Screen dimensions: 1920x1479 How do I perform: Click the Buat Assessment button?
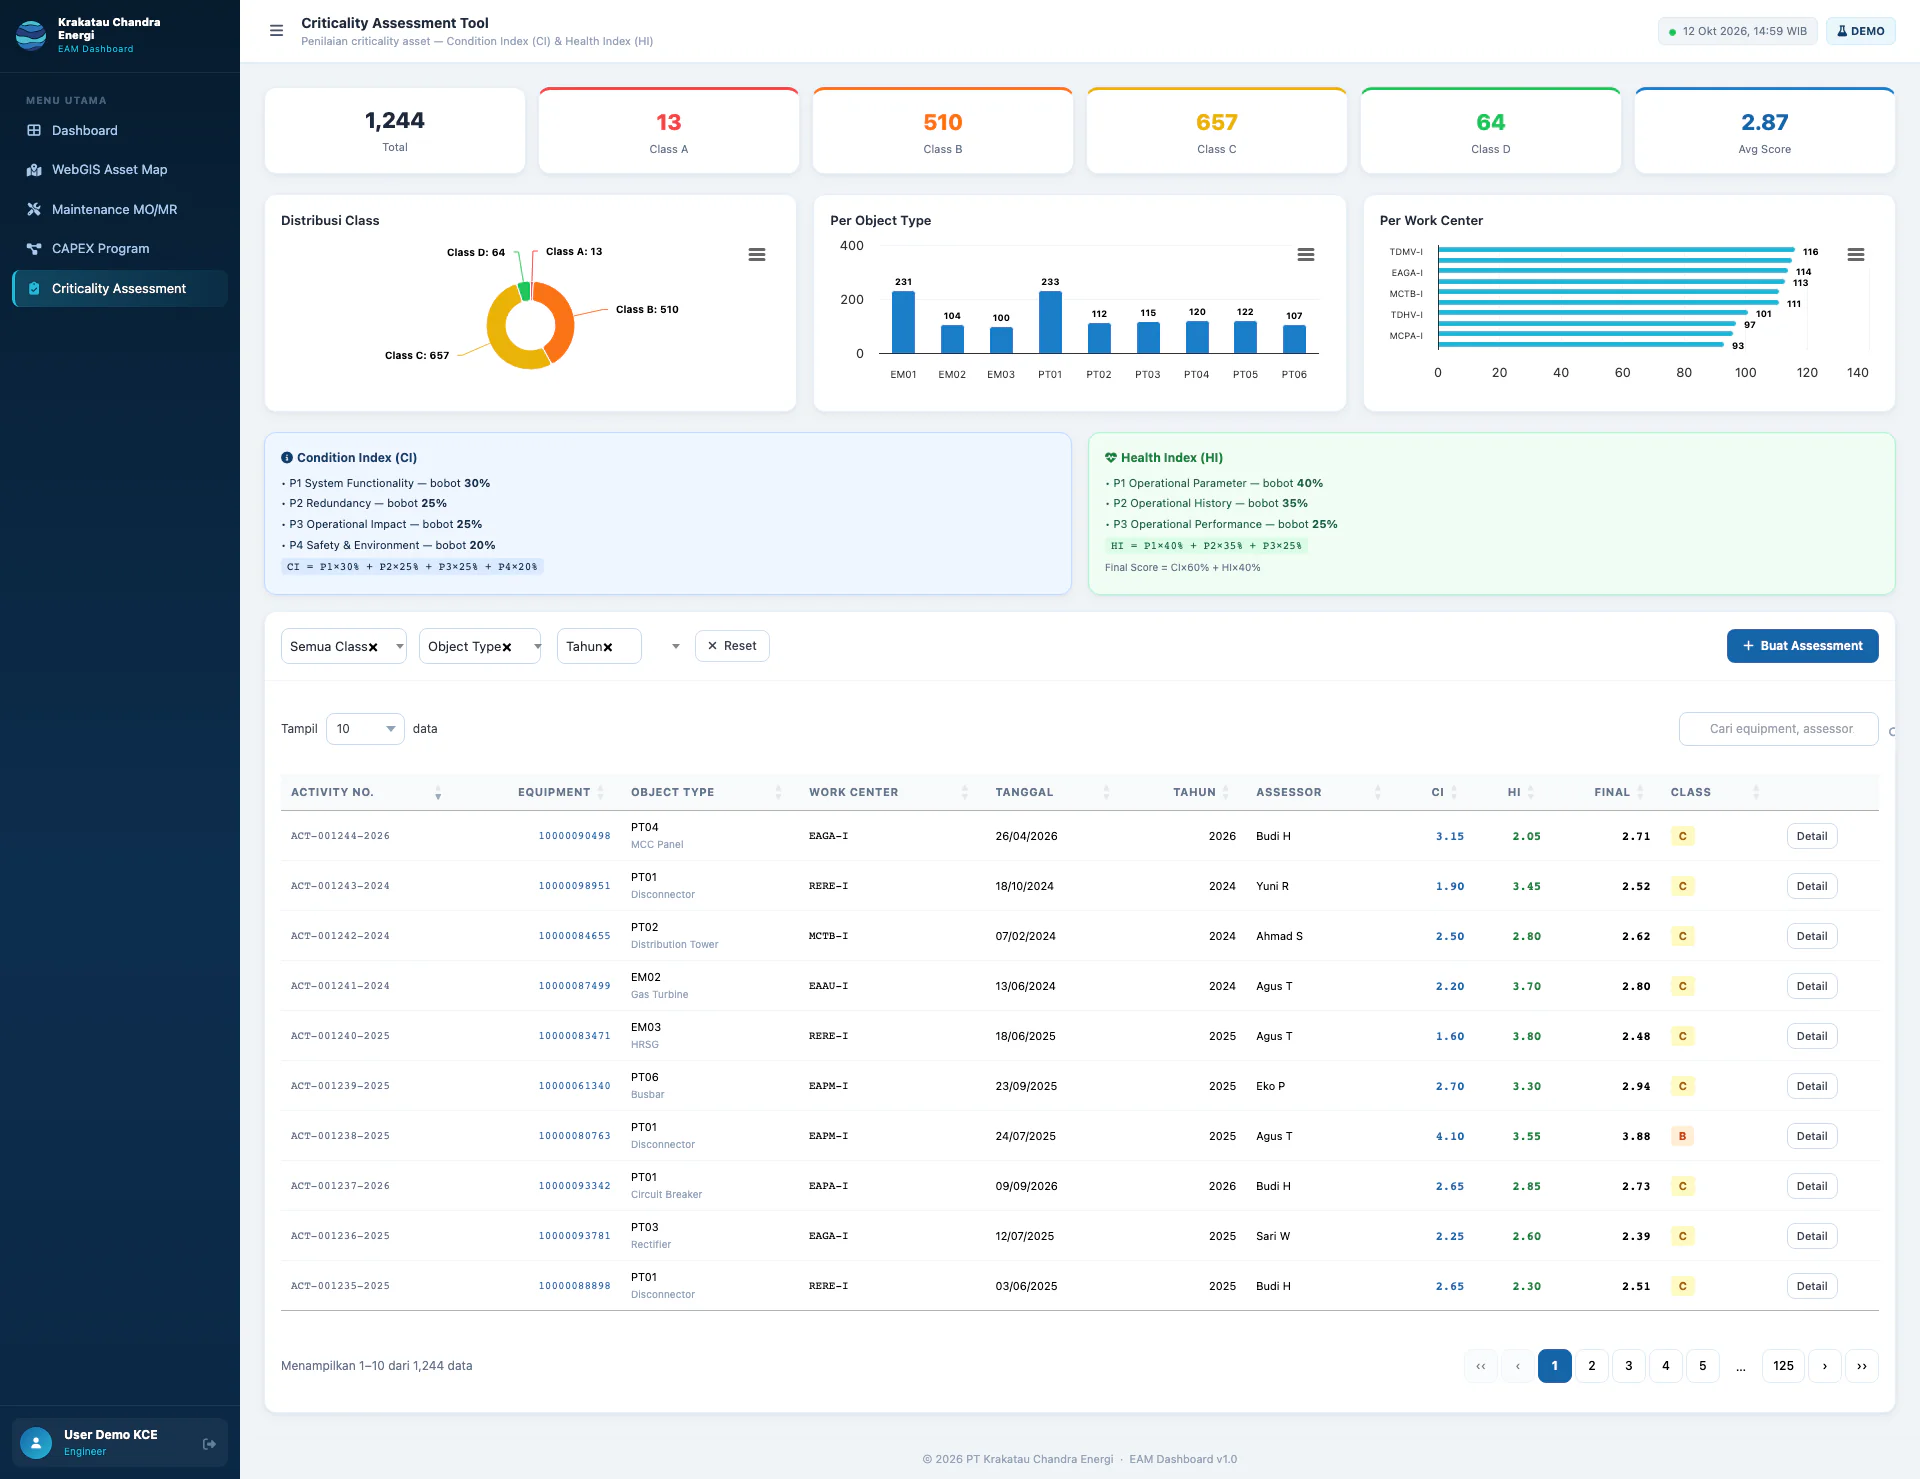1802,646
